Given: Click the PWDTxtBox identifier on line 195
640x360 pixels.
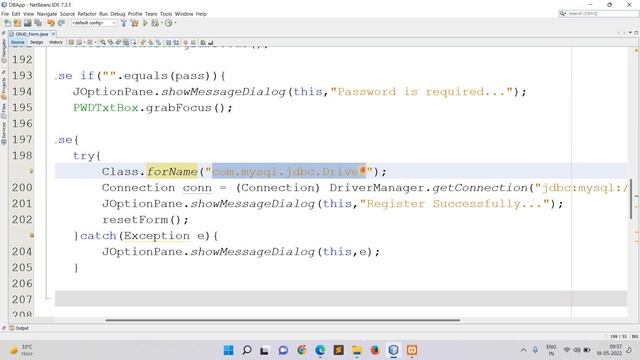Looking at the screenshot, I should coord(106,108).
